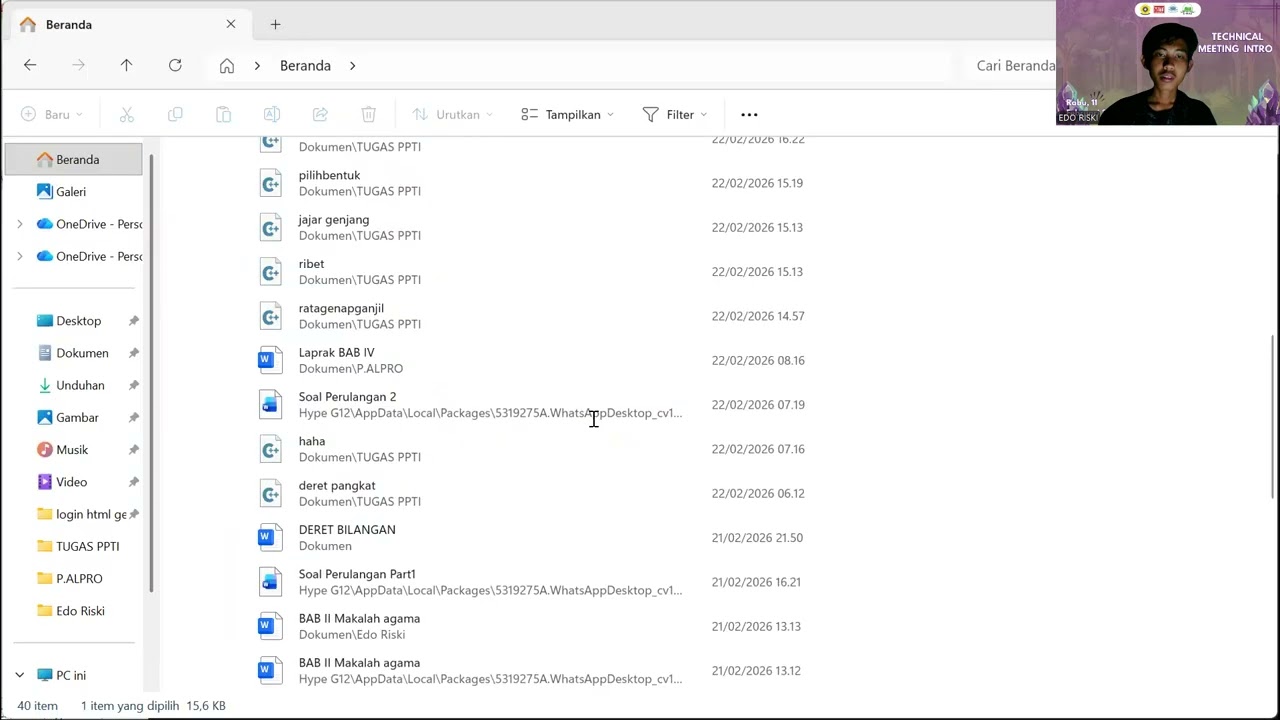The image size is (1280, 720).
Task: Open Galeri in the sidebar
Action: [72, 191]
